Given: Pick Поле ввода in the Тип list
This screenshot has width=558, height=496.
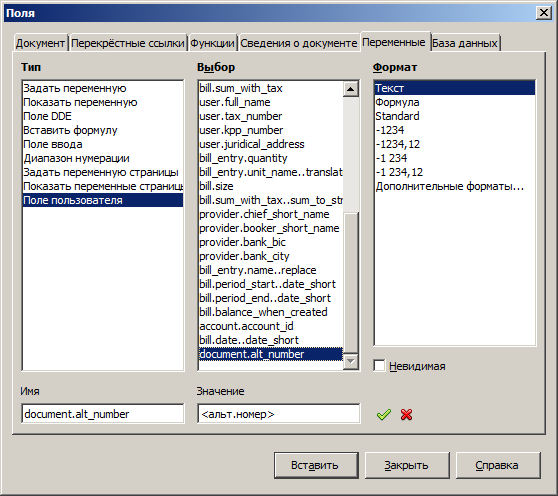Looking at the screenshot, I should pos(103,144).
